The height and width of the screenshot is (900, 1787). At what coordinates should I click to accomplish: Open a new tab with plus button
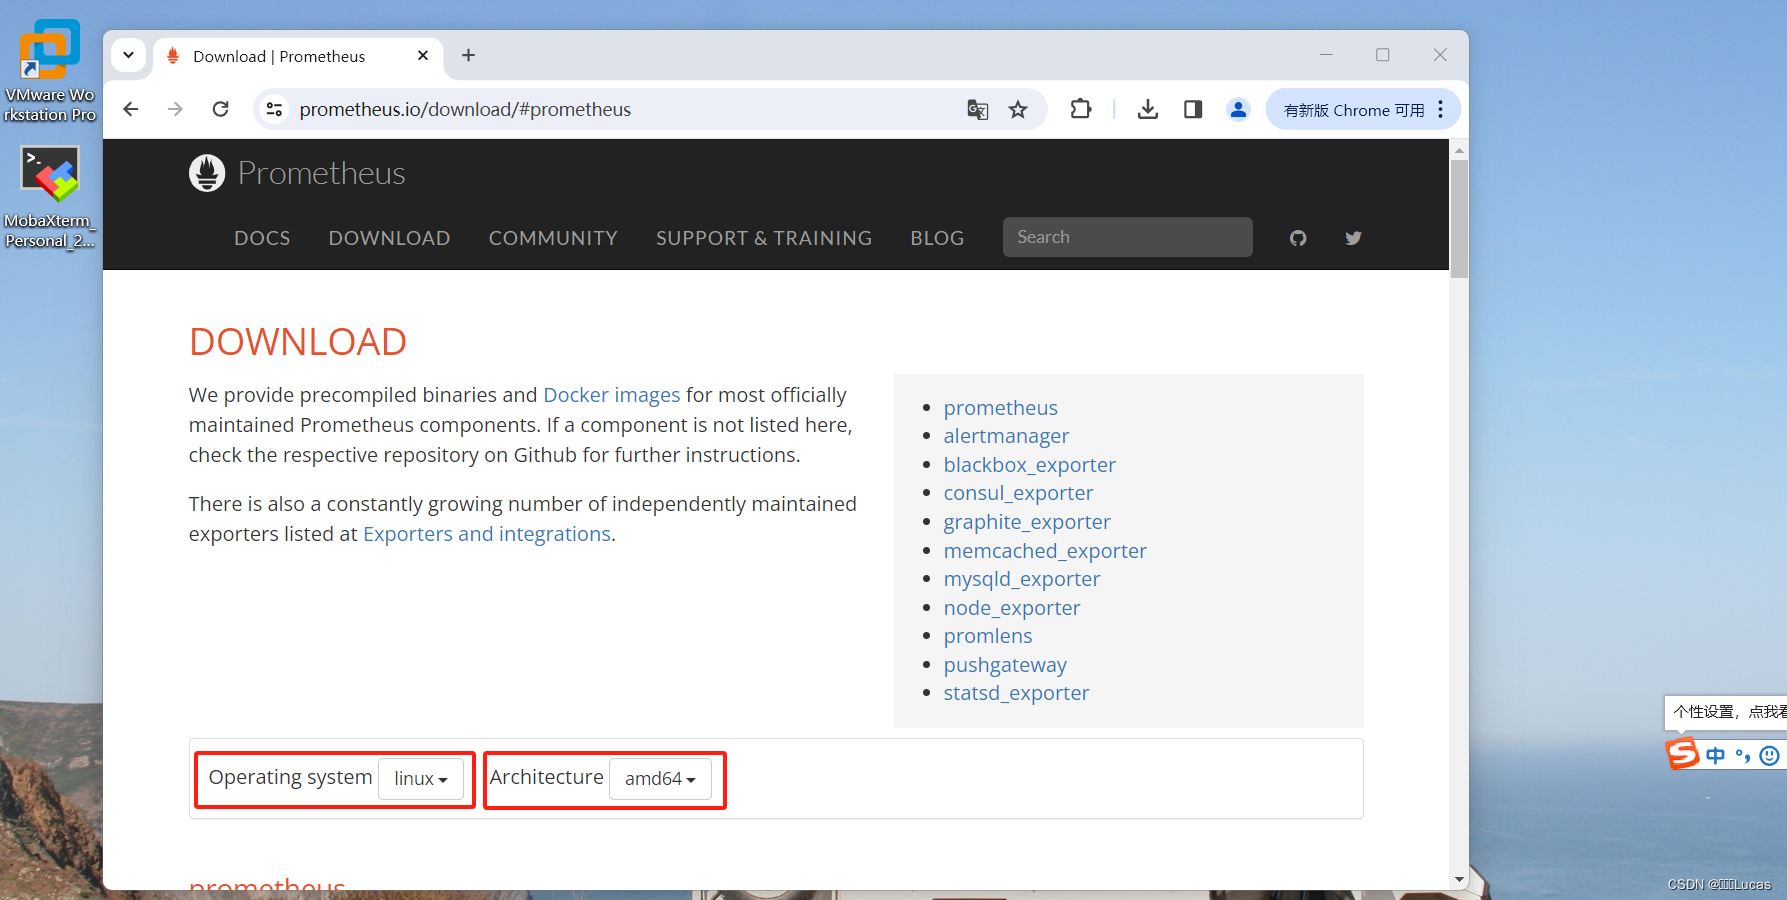[468, 55]
